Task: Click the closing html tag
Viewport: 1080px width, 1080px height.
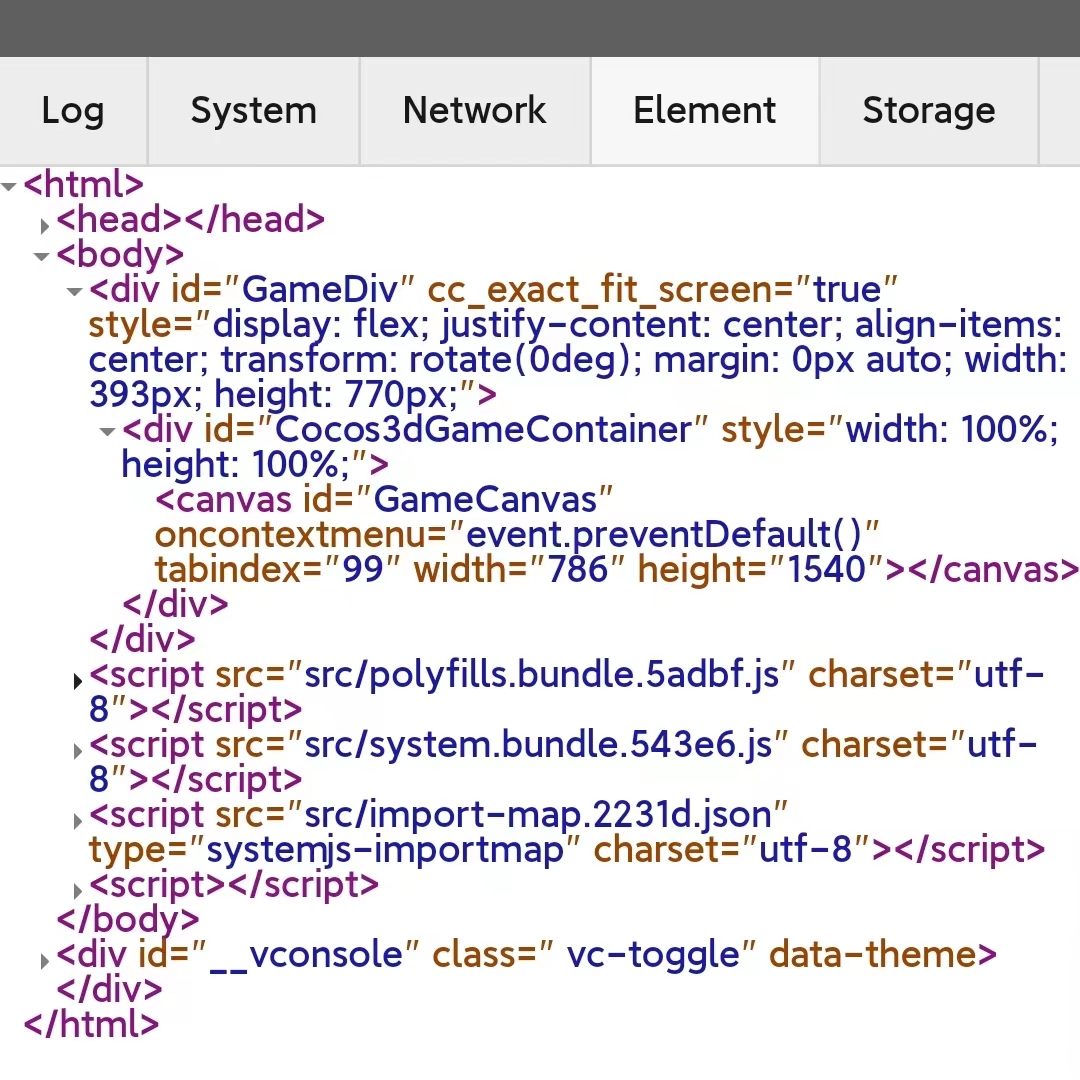Action: tap(92, 1025)
